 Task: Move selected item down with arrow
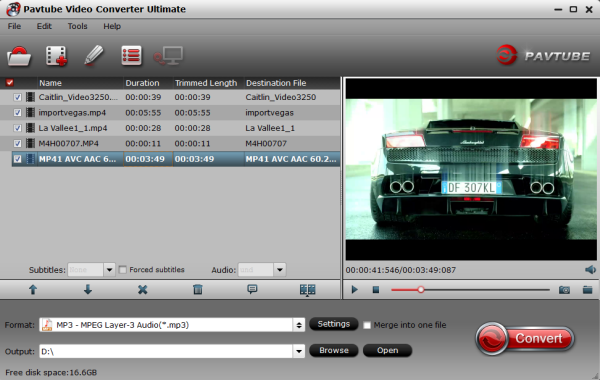[88, 290]
